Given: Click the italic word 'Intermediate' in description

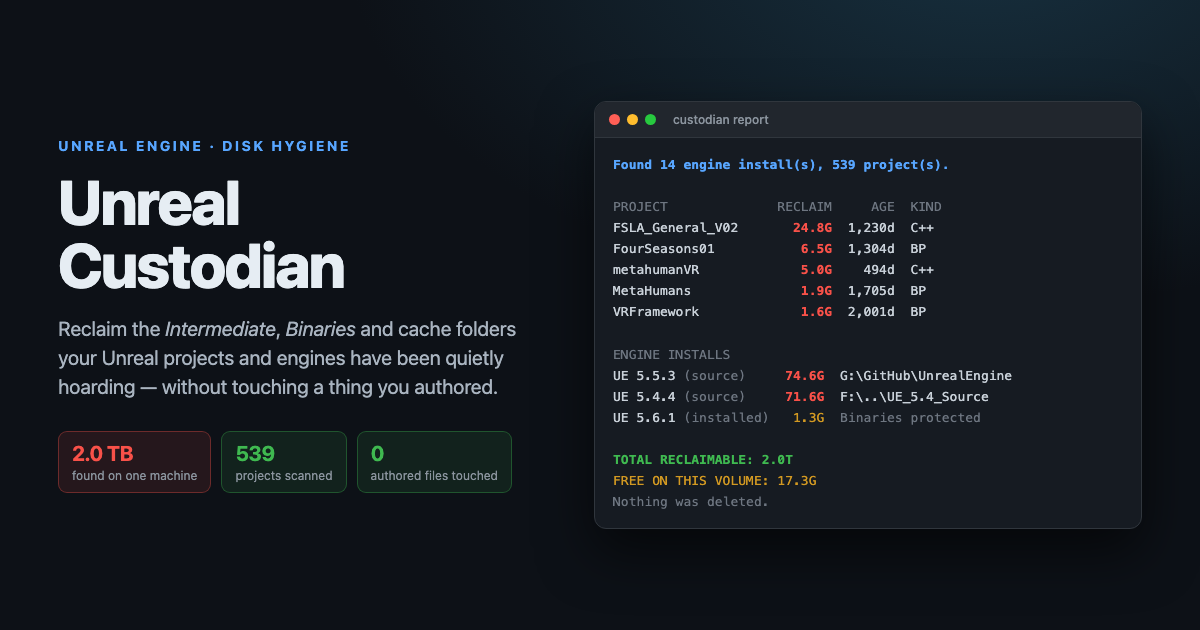Looking at the screenshot, I should tap(220, 329).
